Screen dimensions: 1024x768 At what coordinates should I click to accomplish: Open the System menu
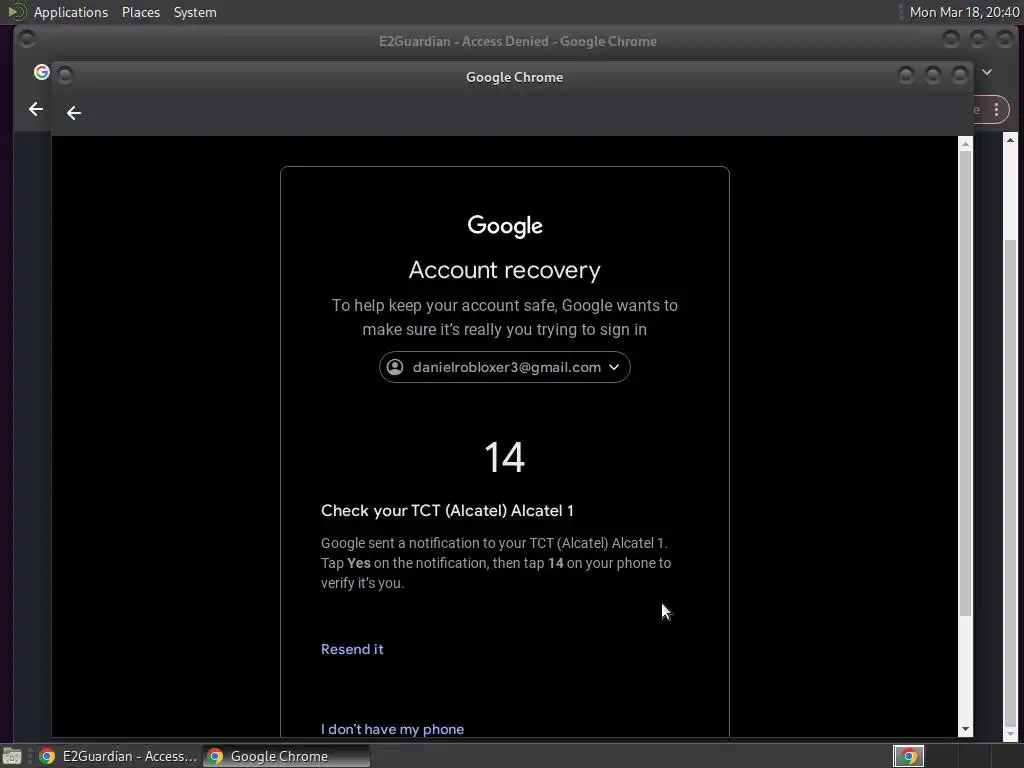click(195, 12)
